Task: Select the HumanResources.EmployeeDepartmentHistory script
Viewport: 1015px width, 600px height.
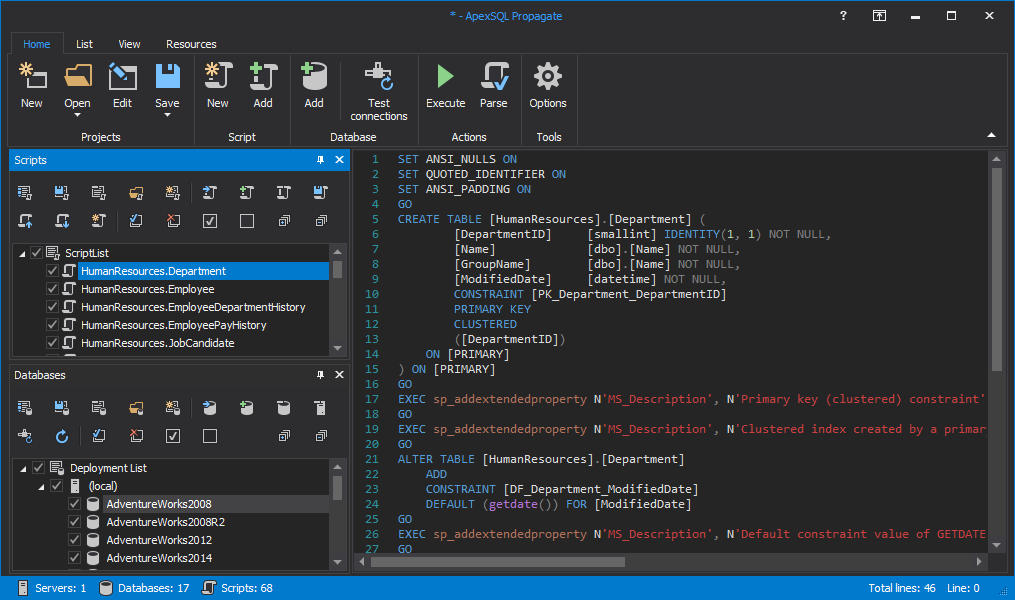Action: click(x=193, y=307)
